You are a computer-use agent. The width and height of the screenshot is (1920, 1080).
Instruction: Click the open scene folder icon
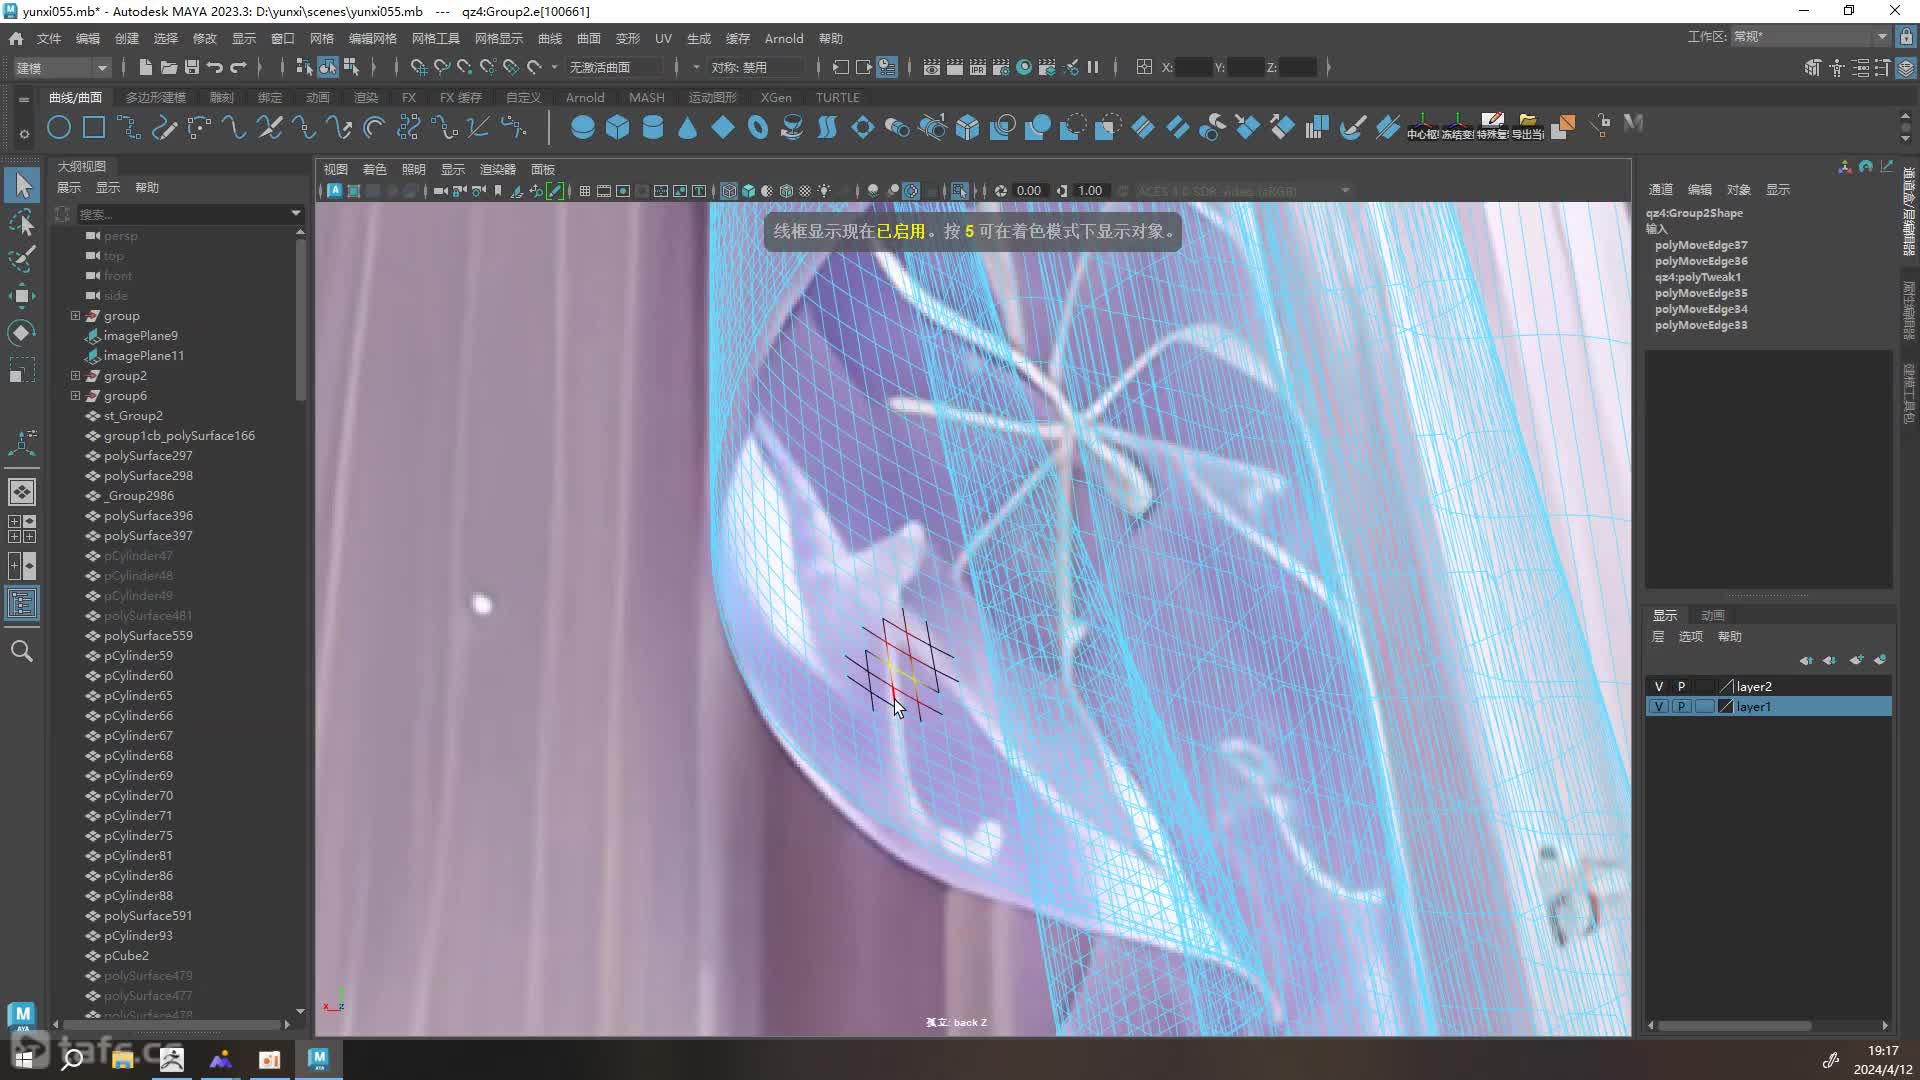pos(168,67)
